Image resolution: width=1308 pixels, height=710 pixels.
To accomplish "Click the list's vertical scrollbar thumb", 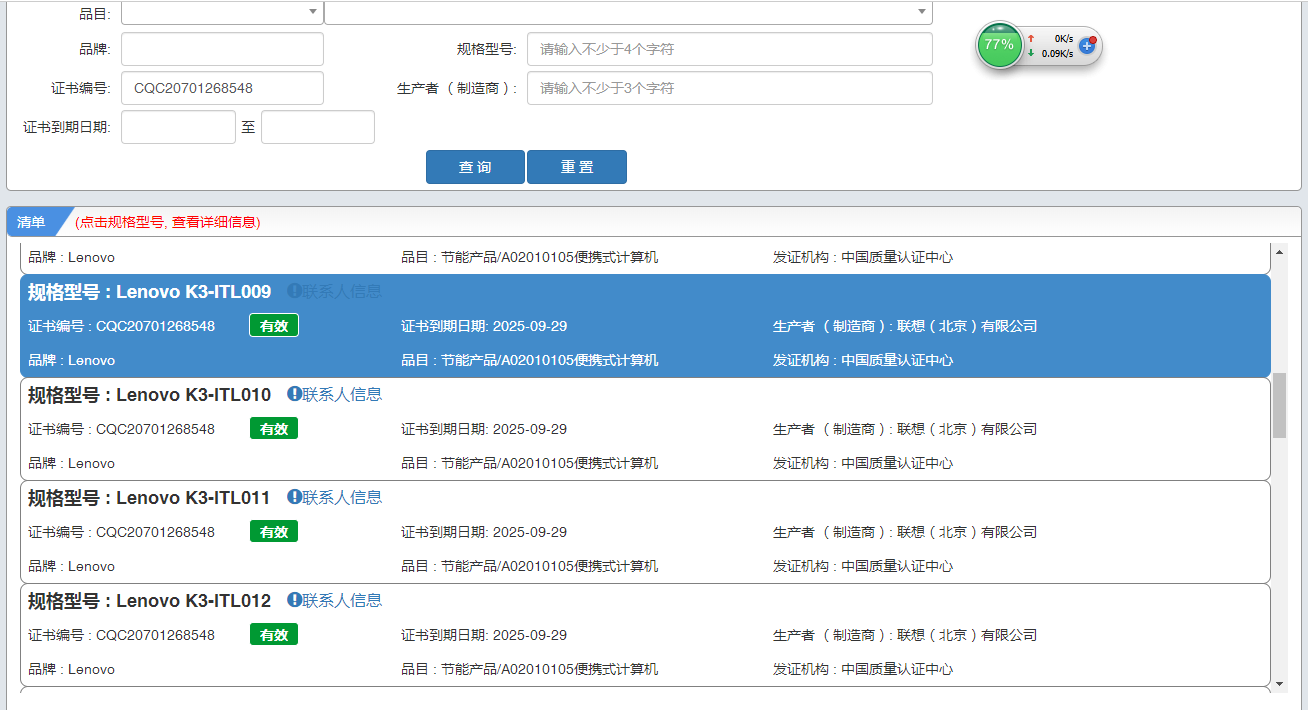I will [x=1279, y=405].
